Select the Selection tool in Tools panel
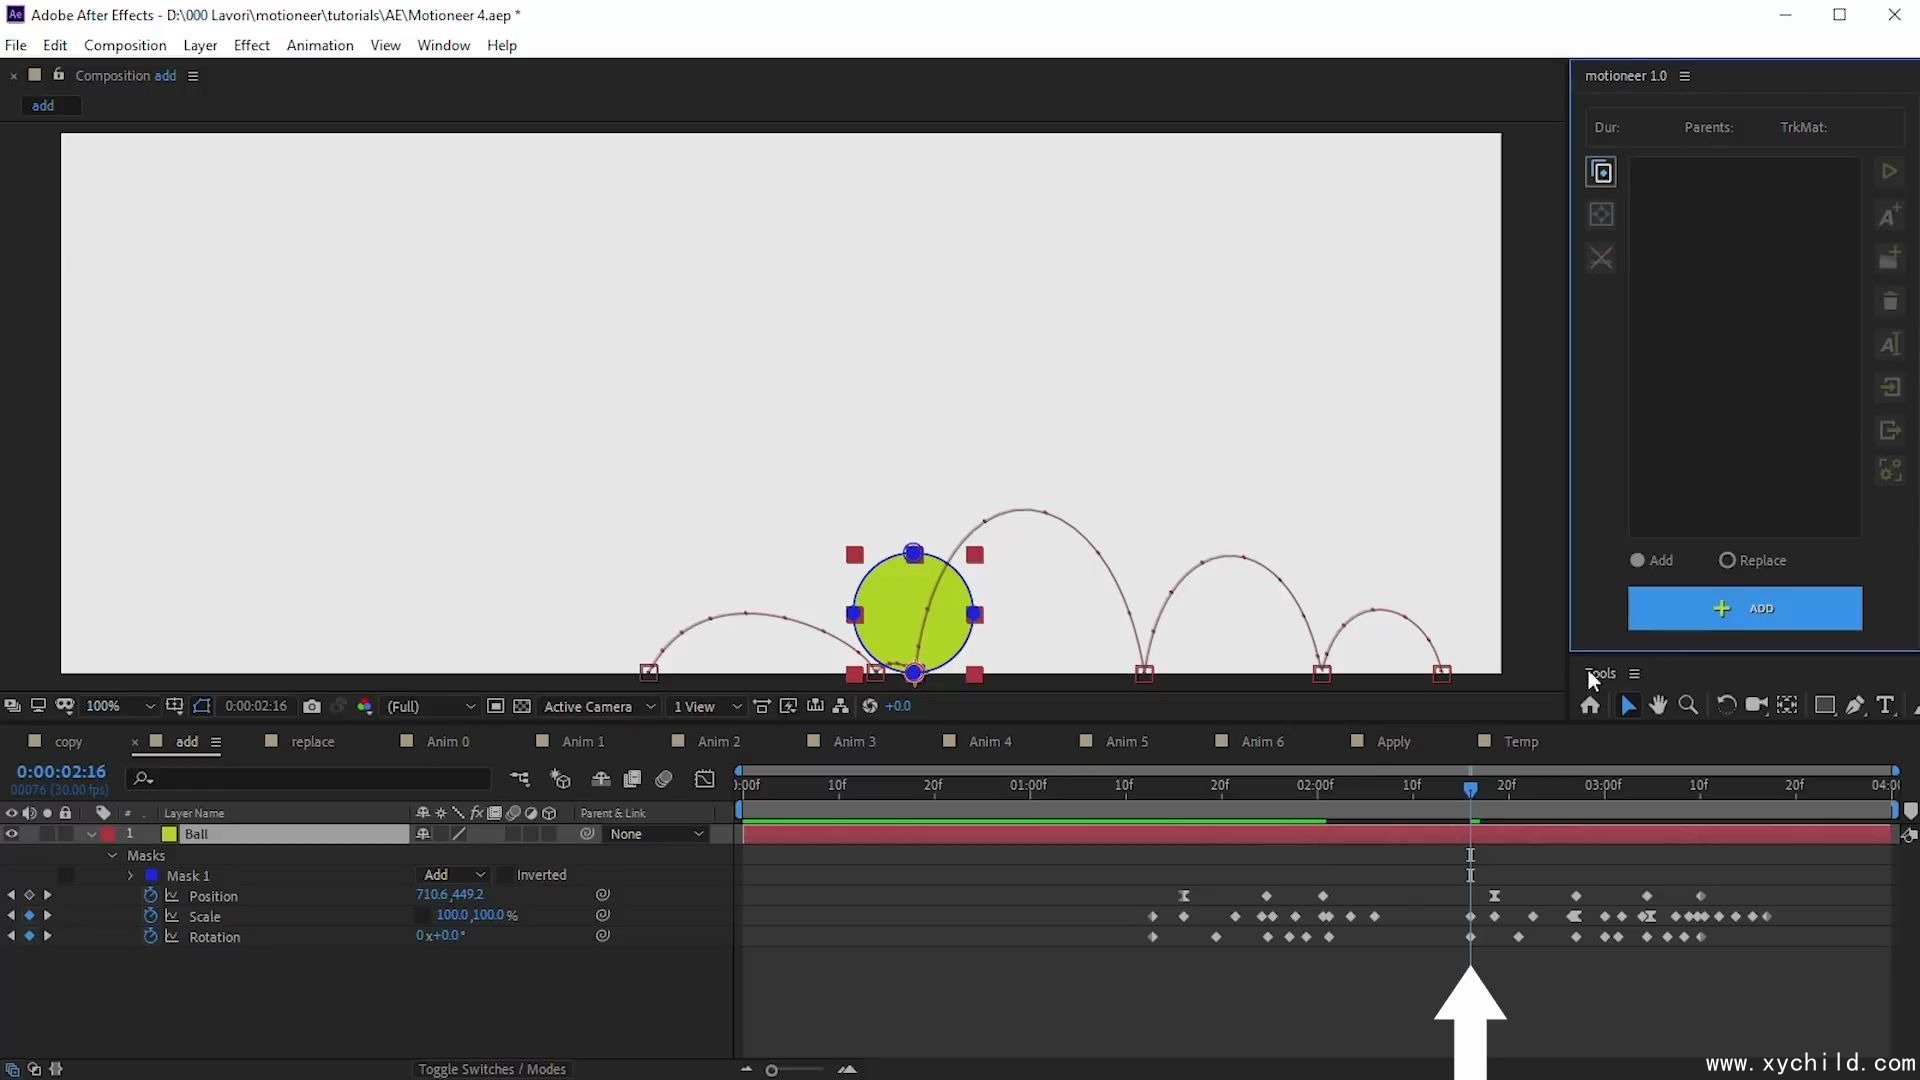This screenshot has width=1920, height=1080. coord(1628,706)
